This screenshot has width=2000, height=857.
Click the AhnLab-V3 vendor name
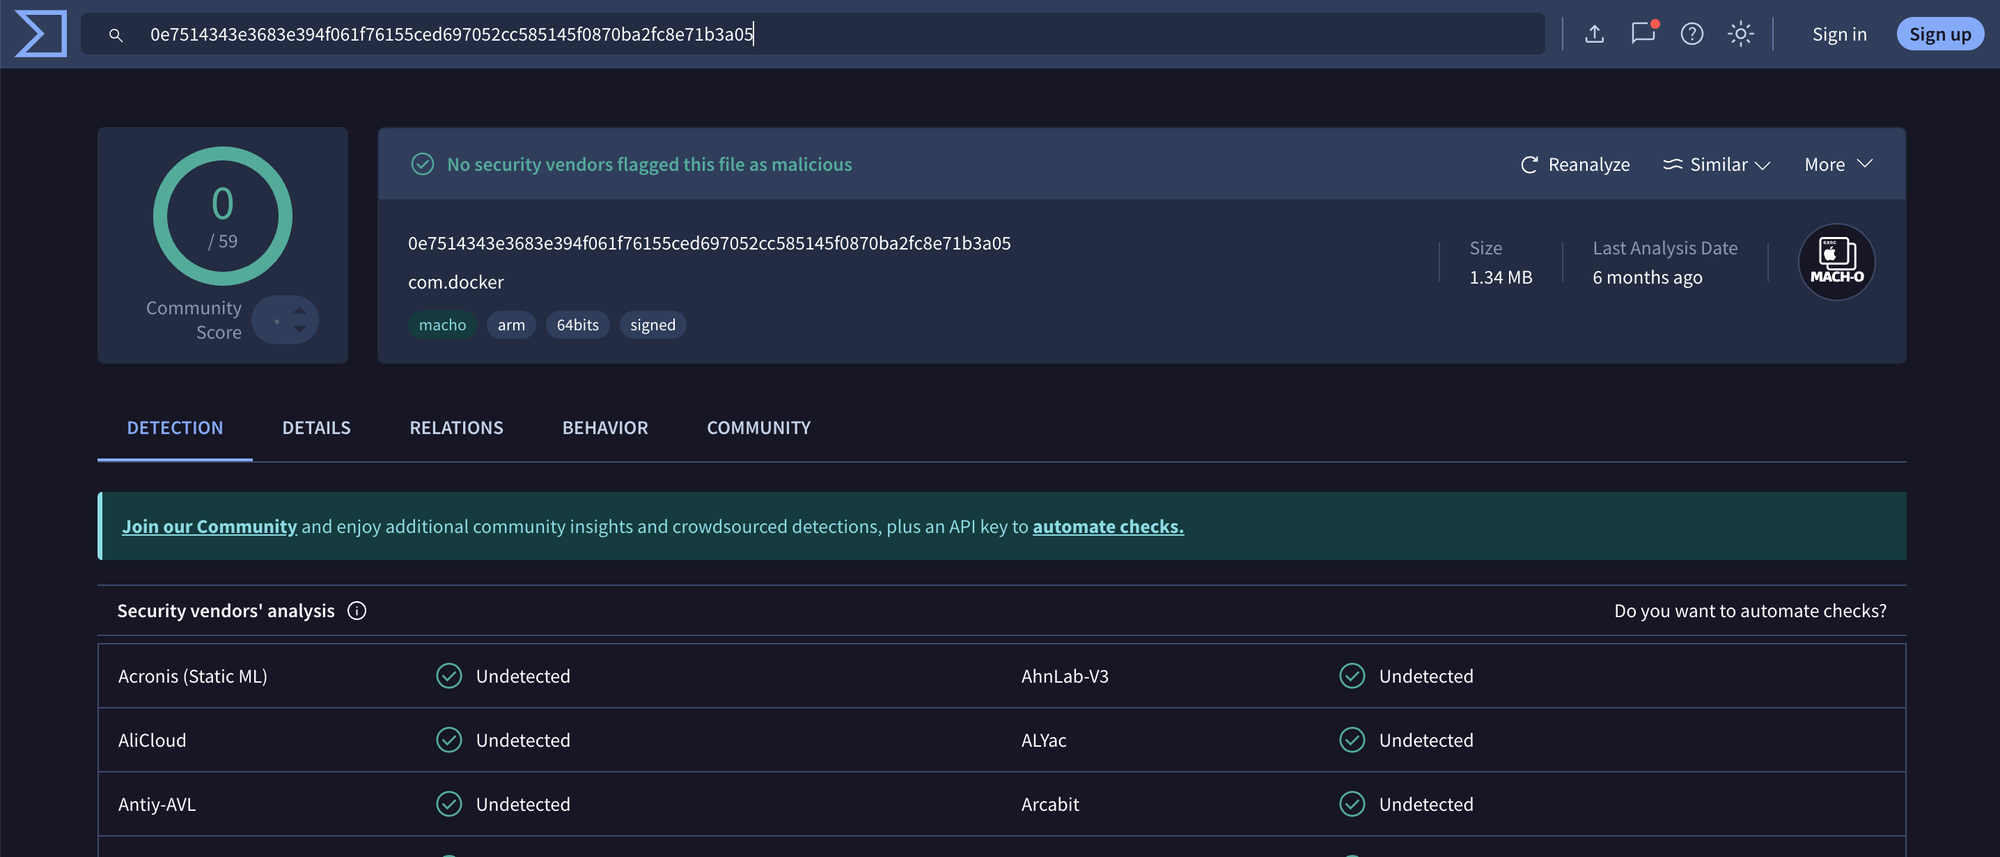[1065, 676]
